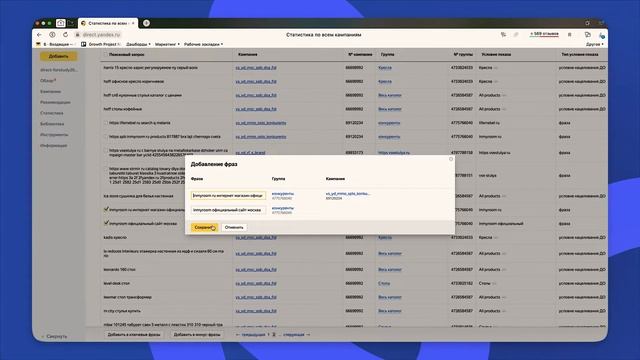The image size is (640, 360).
Task: Sort by the 'Кампания' column header
Action: point(247,54)
